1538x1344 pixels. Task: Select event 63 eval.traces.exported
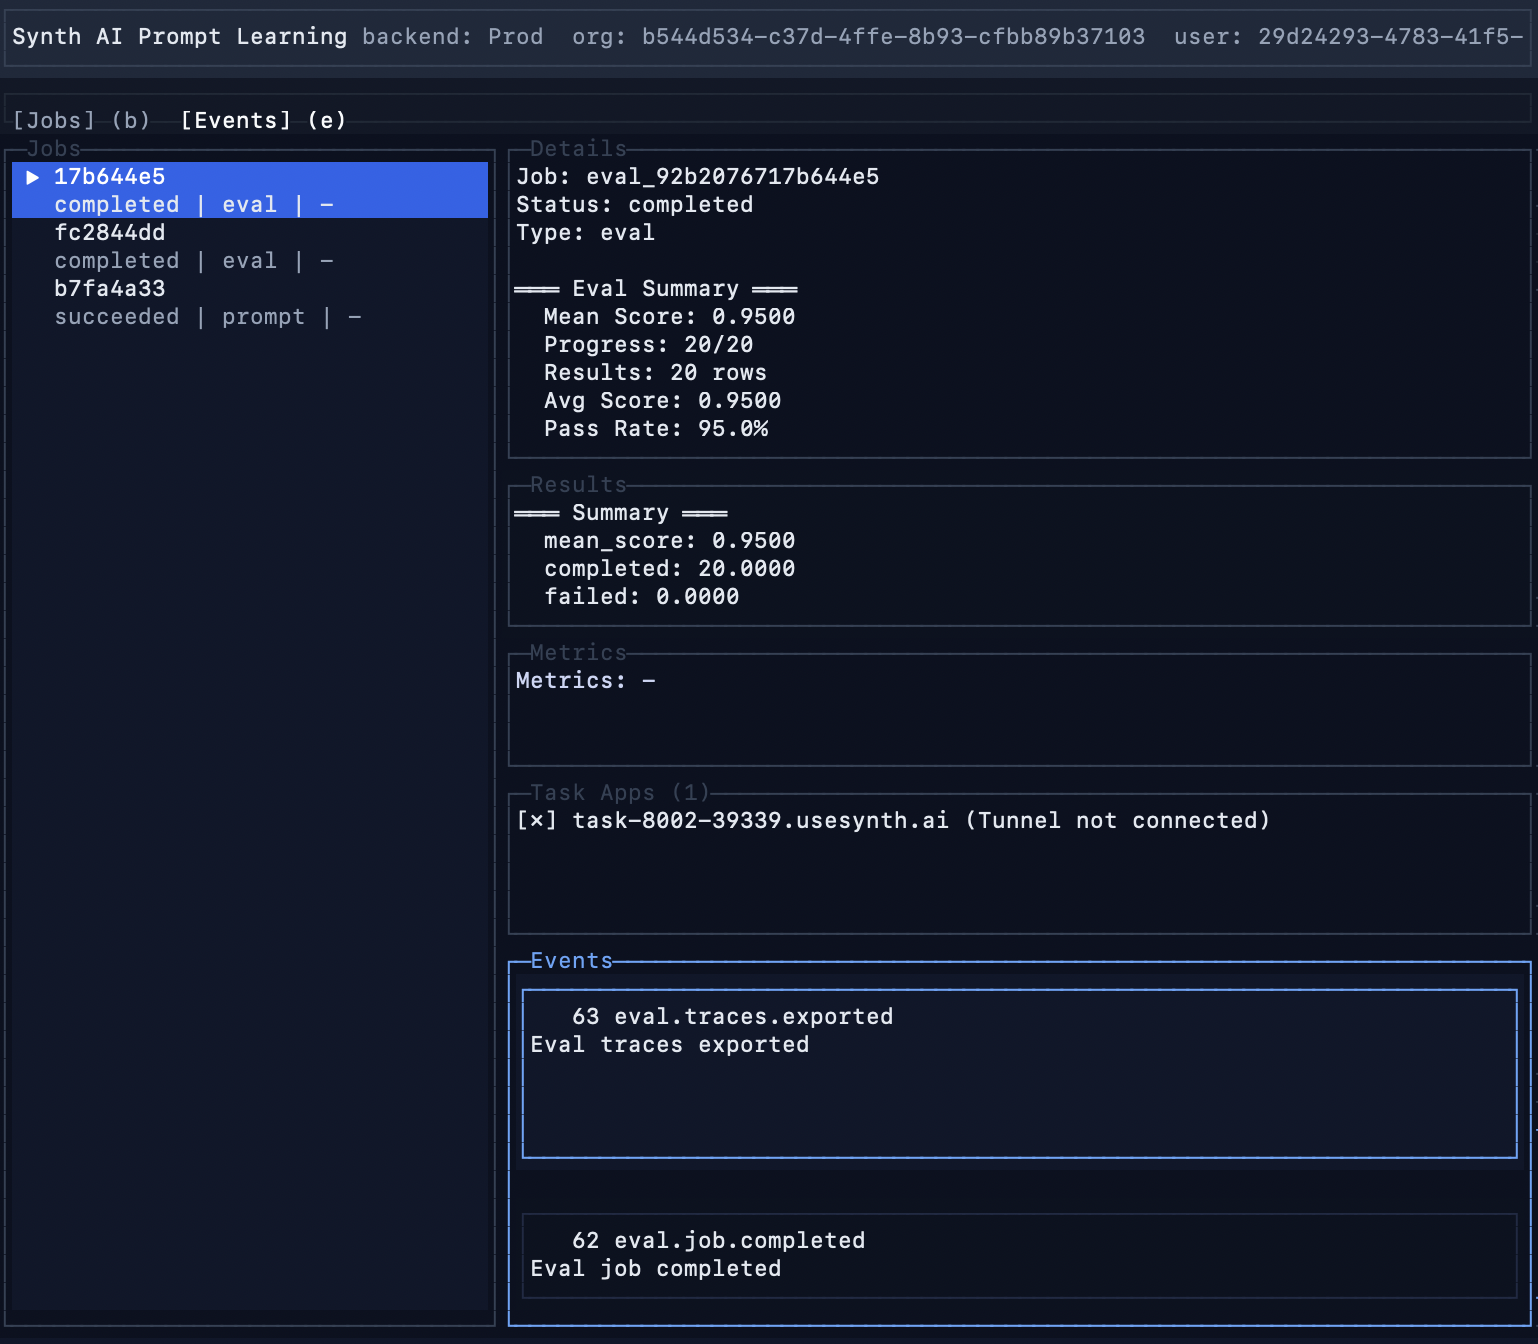tap(1019, 1074)
